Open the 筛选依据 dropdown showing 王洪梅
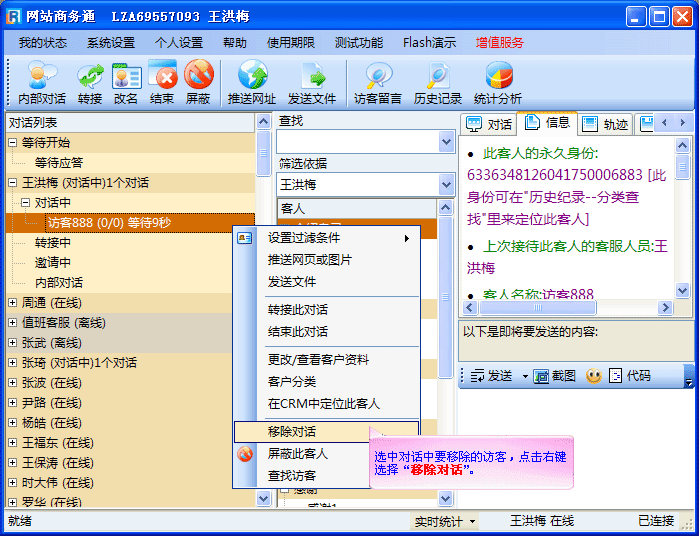 pyautogui.click(x=446, y=185)
